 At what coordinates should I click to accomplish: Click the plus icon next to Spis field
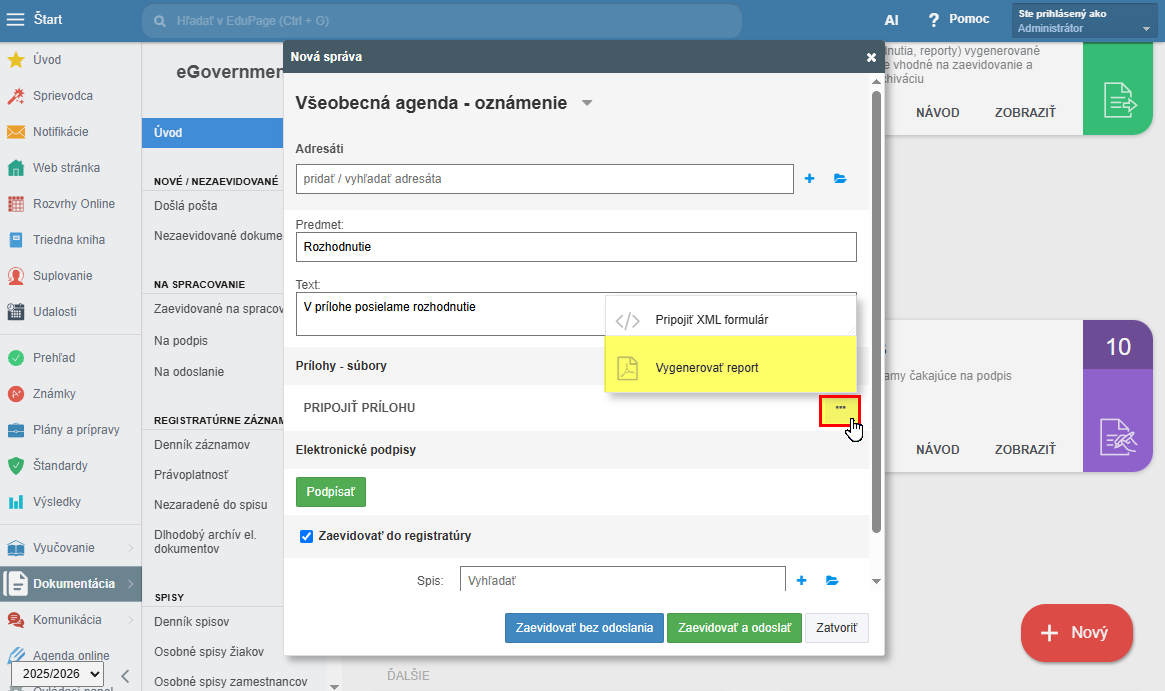pyautogui.click(x=801, y=580)
